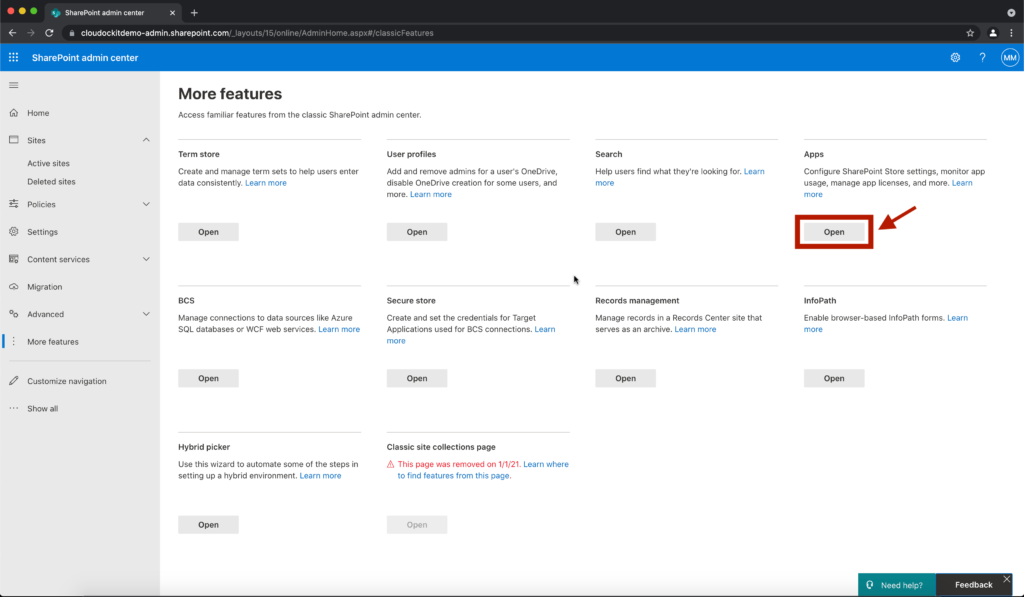Screen dimensions: 1024x597
Task: Open the Apps feature
Action: [x=834, y=232]
